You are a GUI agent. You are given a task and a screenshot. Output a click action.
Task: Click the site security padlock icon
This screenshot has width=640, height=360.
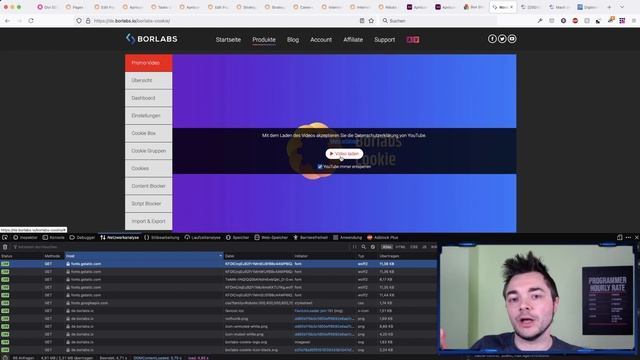(88, 20)
